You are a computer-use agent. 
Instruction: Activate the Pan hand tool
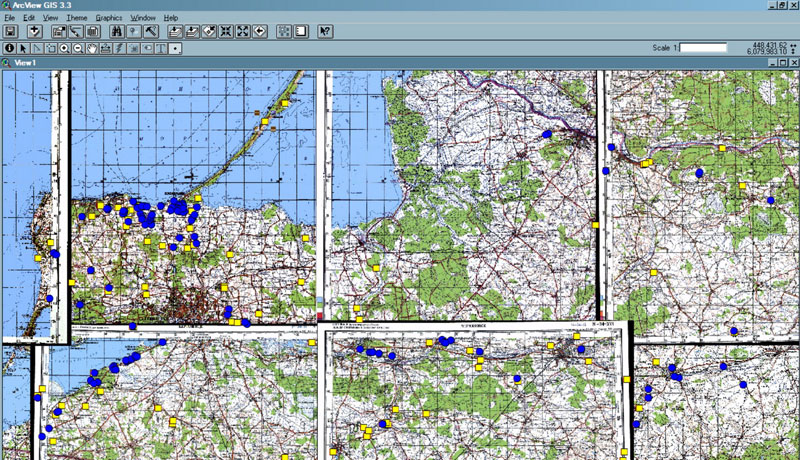pos(91,47)
